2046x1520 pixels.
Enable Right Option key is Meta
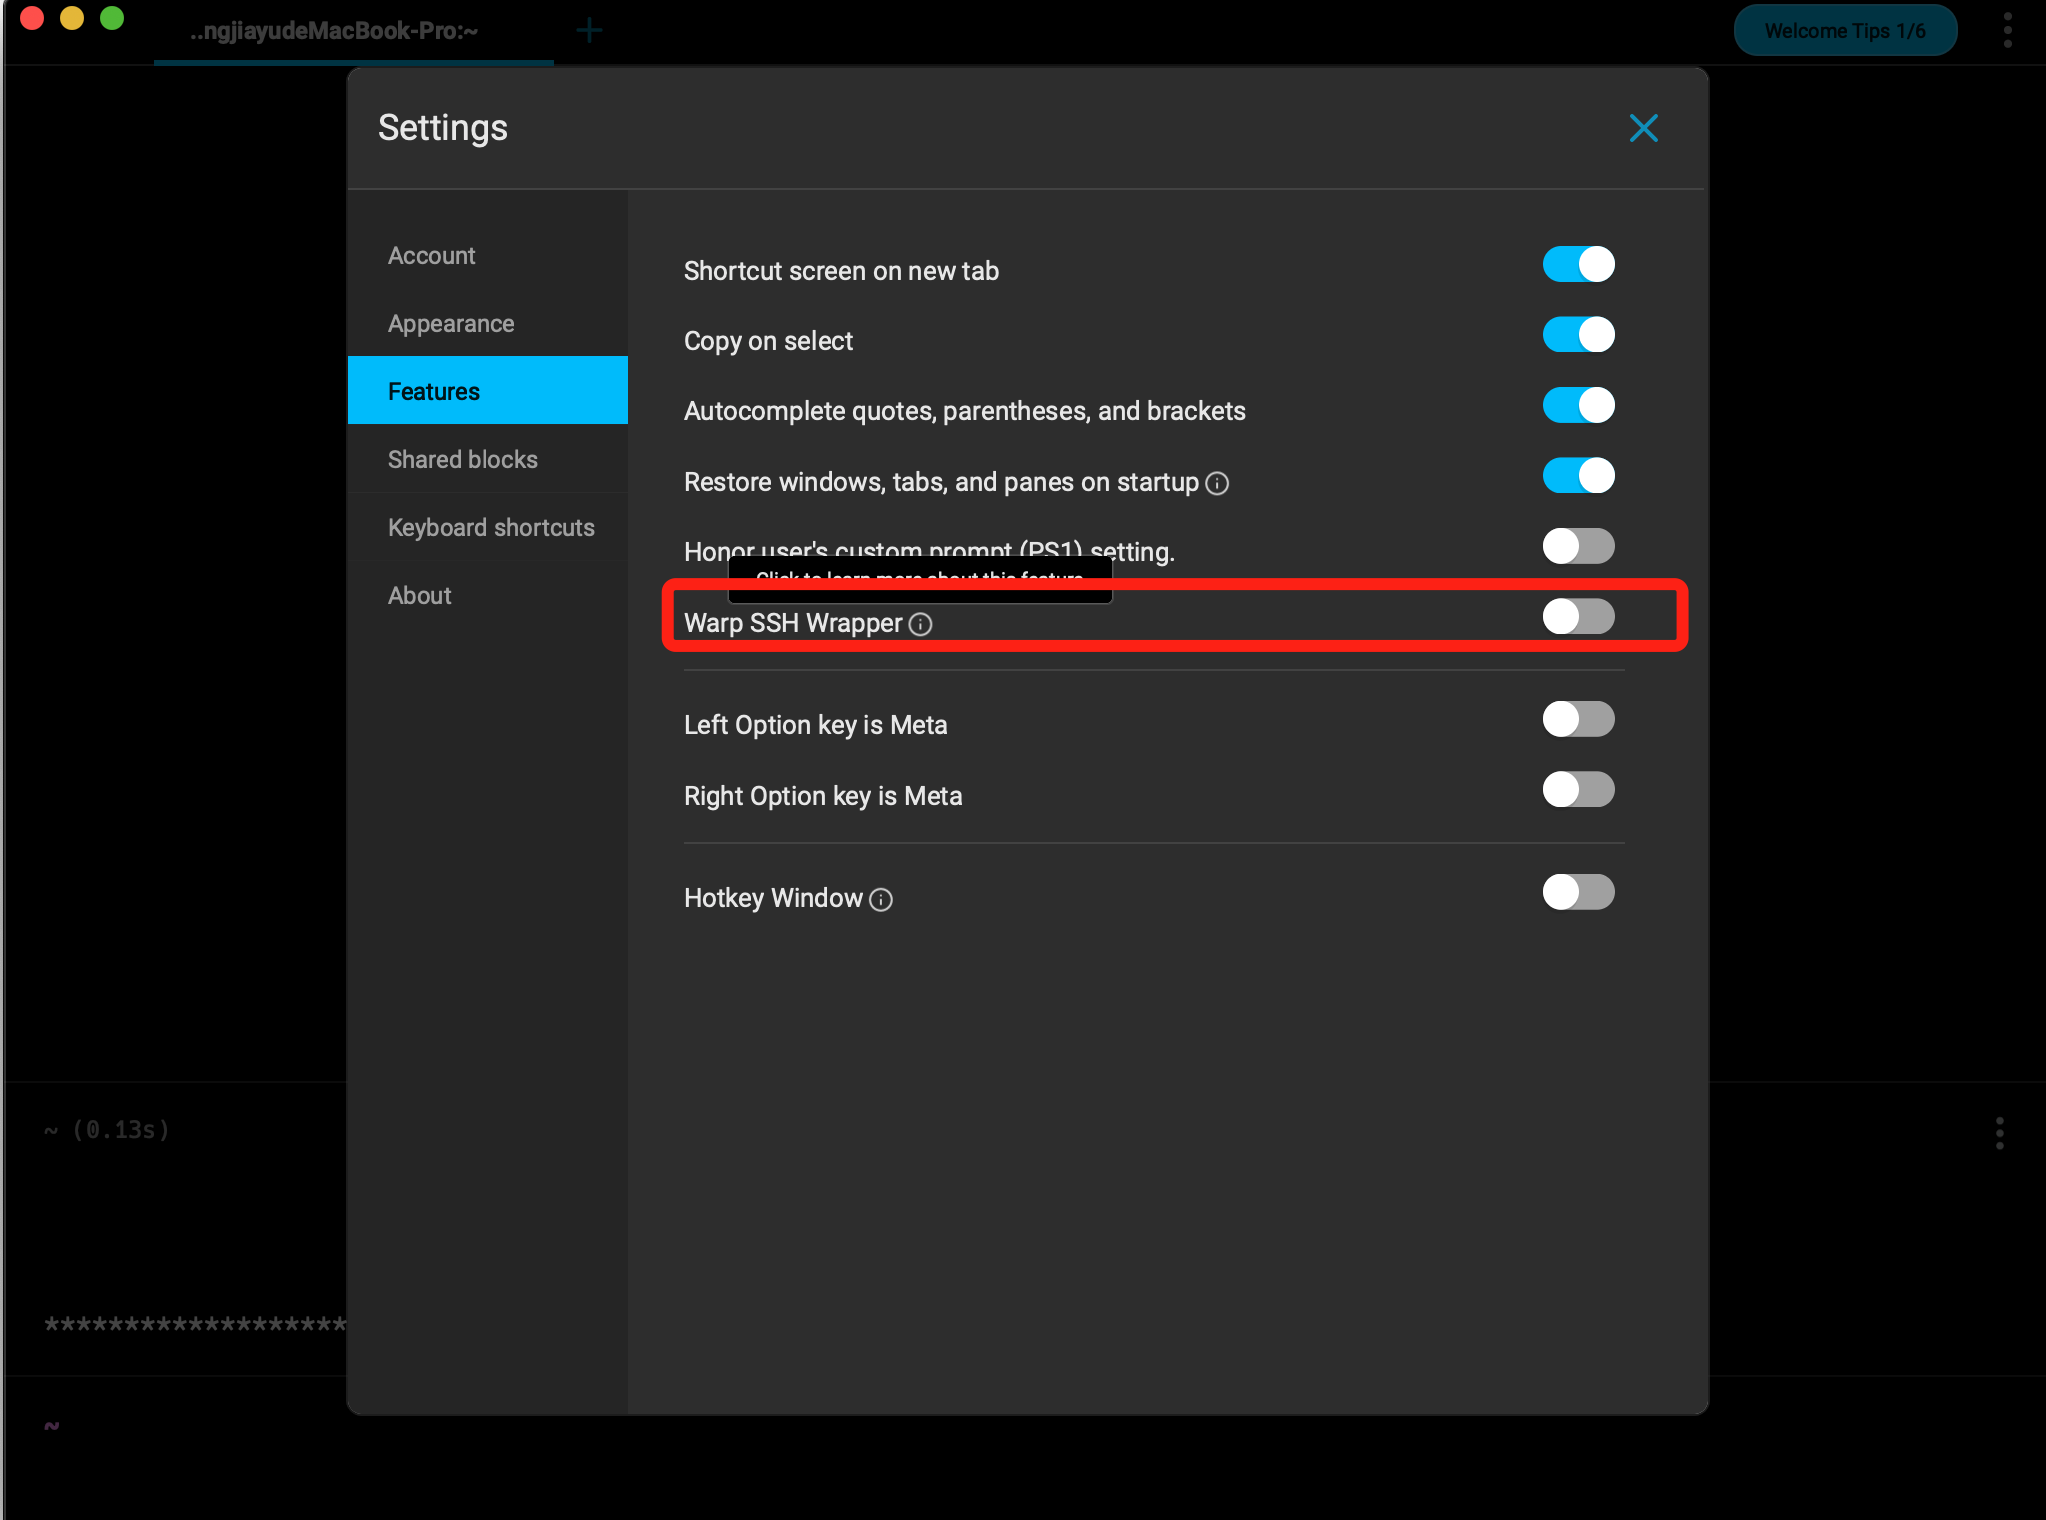click(x=1579, y=790)
